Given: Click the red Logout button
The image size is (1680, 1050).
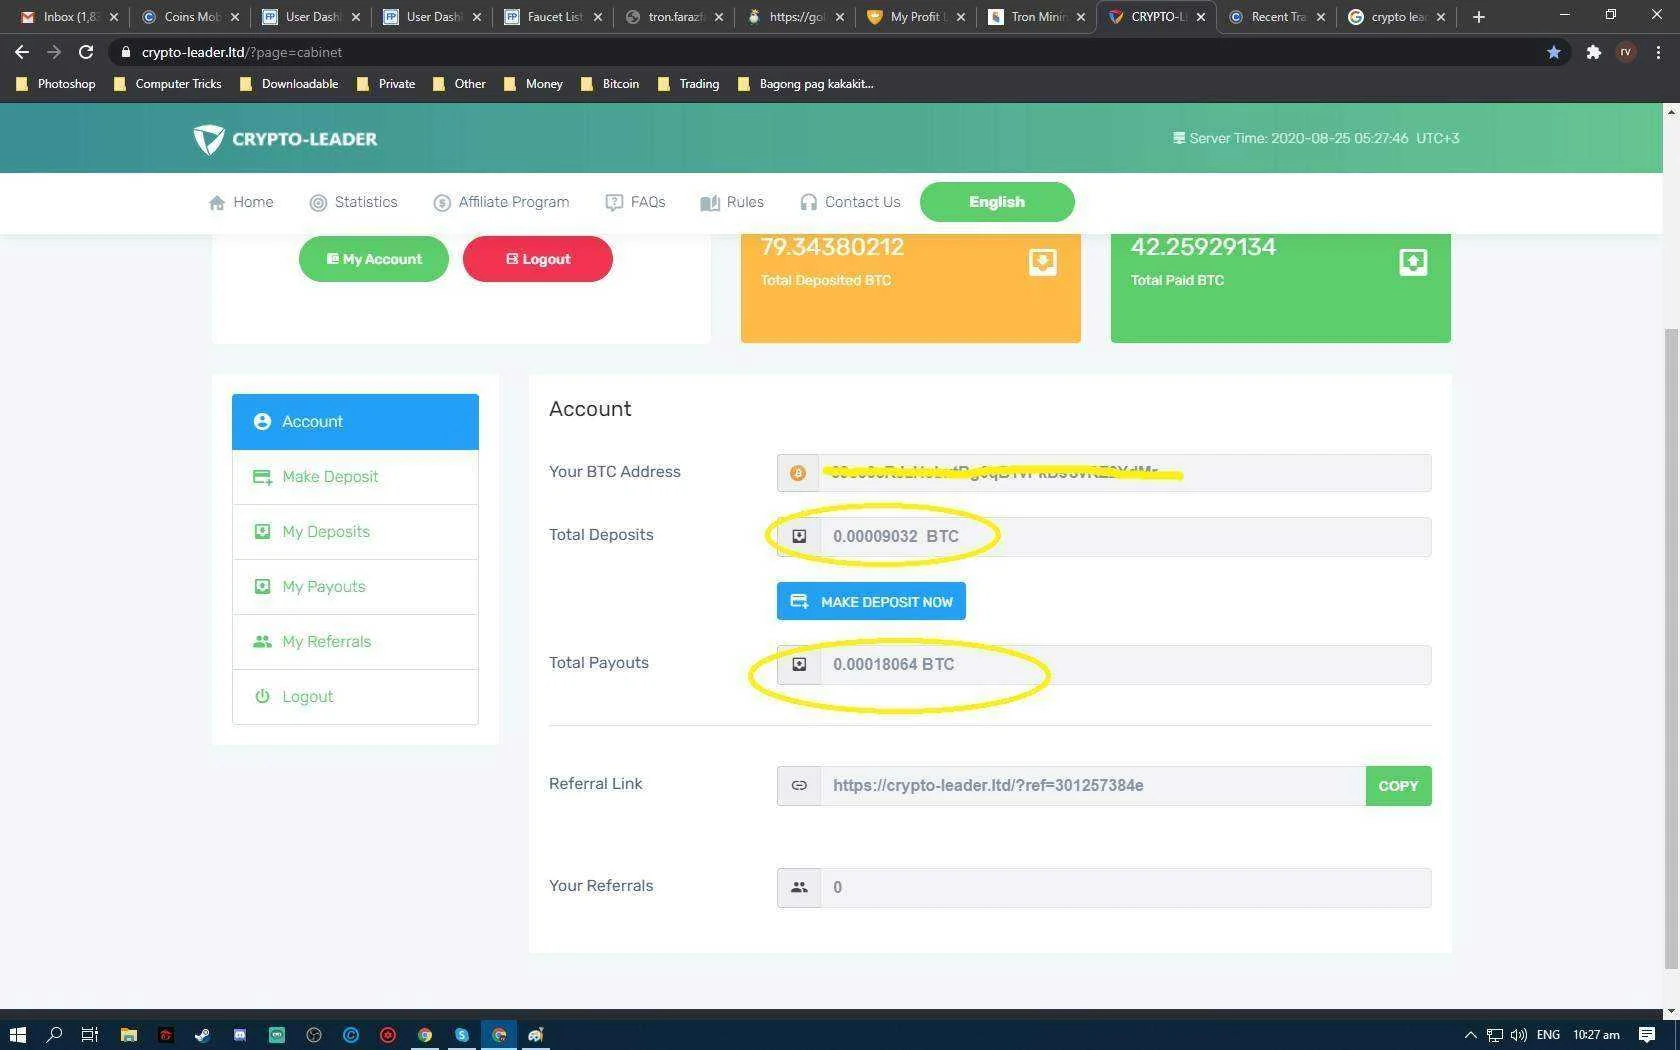Looking at the screenshot, I should pos(538,259).
